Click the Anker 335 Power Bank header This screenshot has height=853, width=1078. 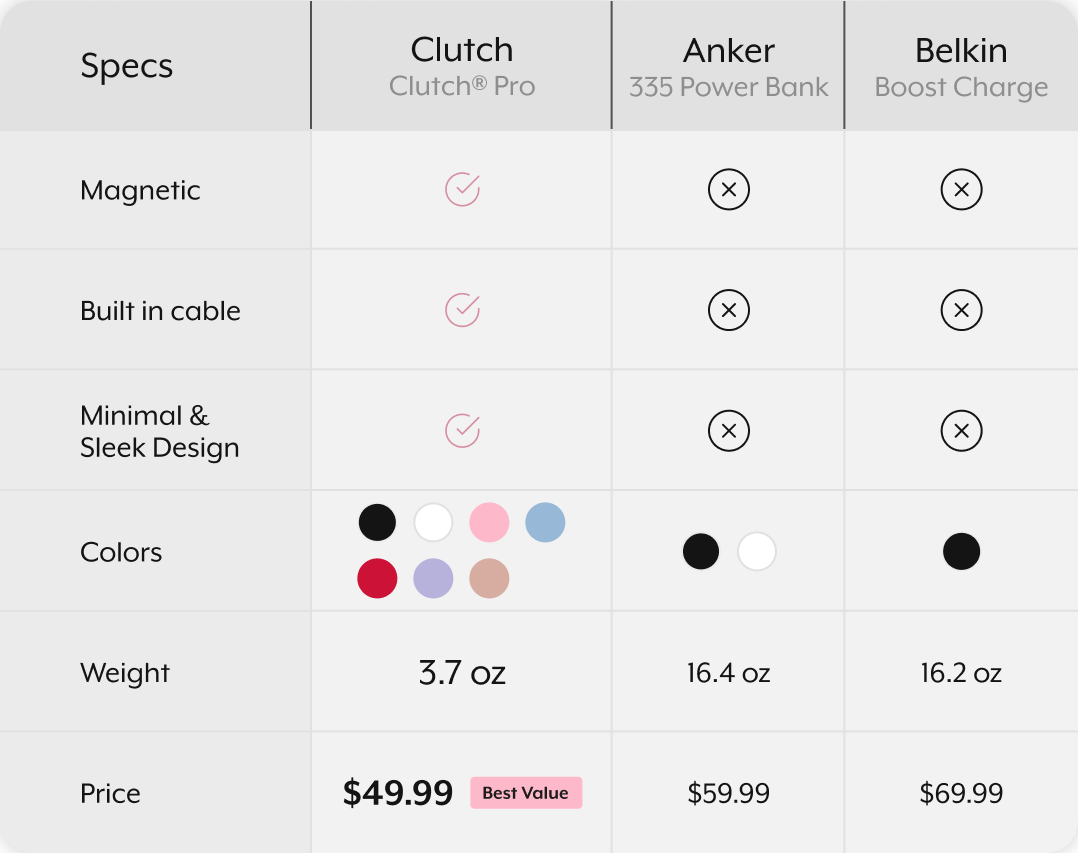click(729, 67)
